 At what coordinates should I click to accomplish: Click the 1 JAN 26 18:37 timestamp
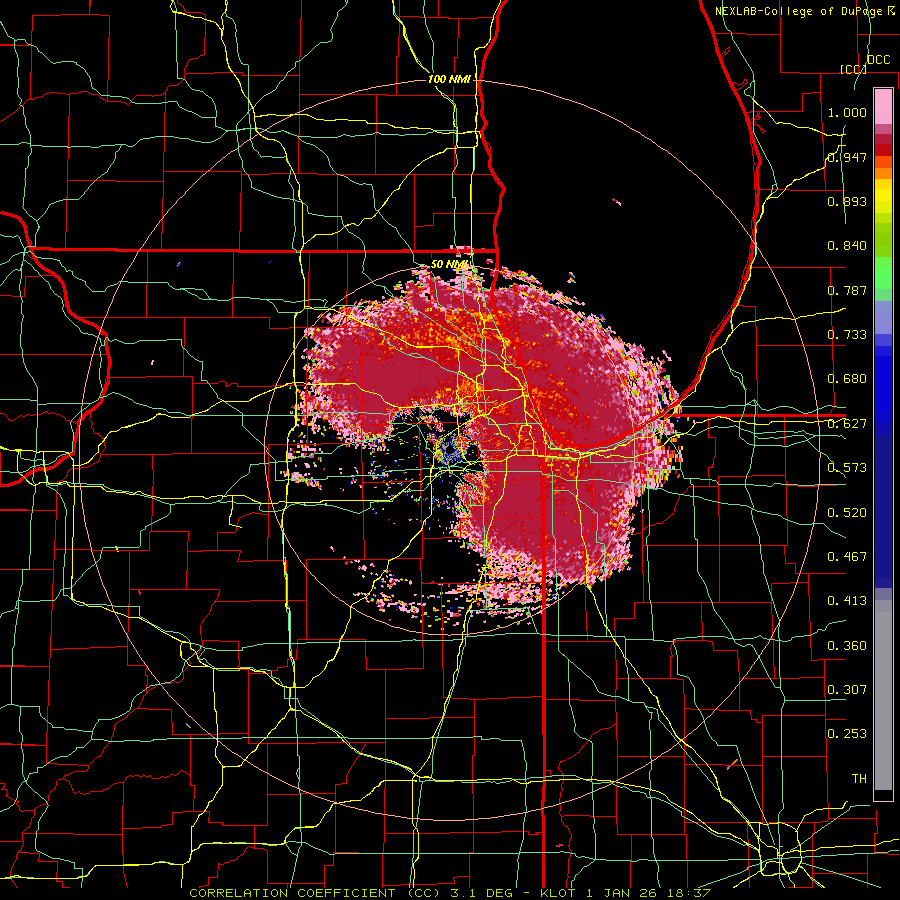tap(648, 893)
